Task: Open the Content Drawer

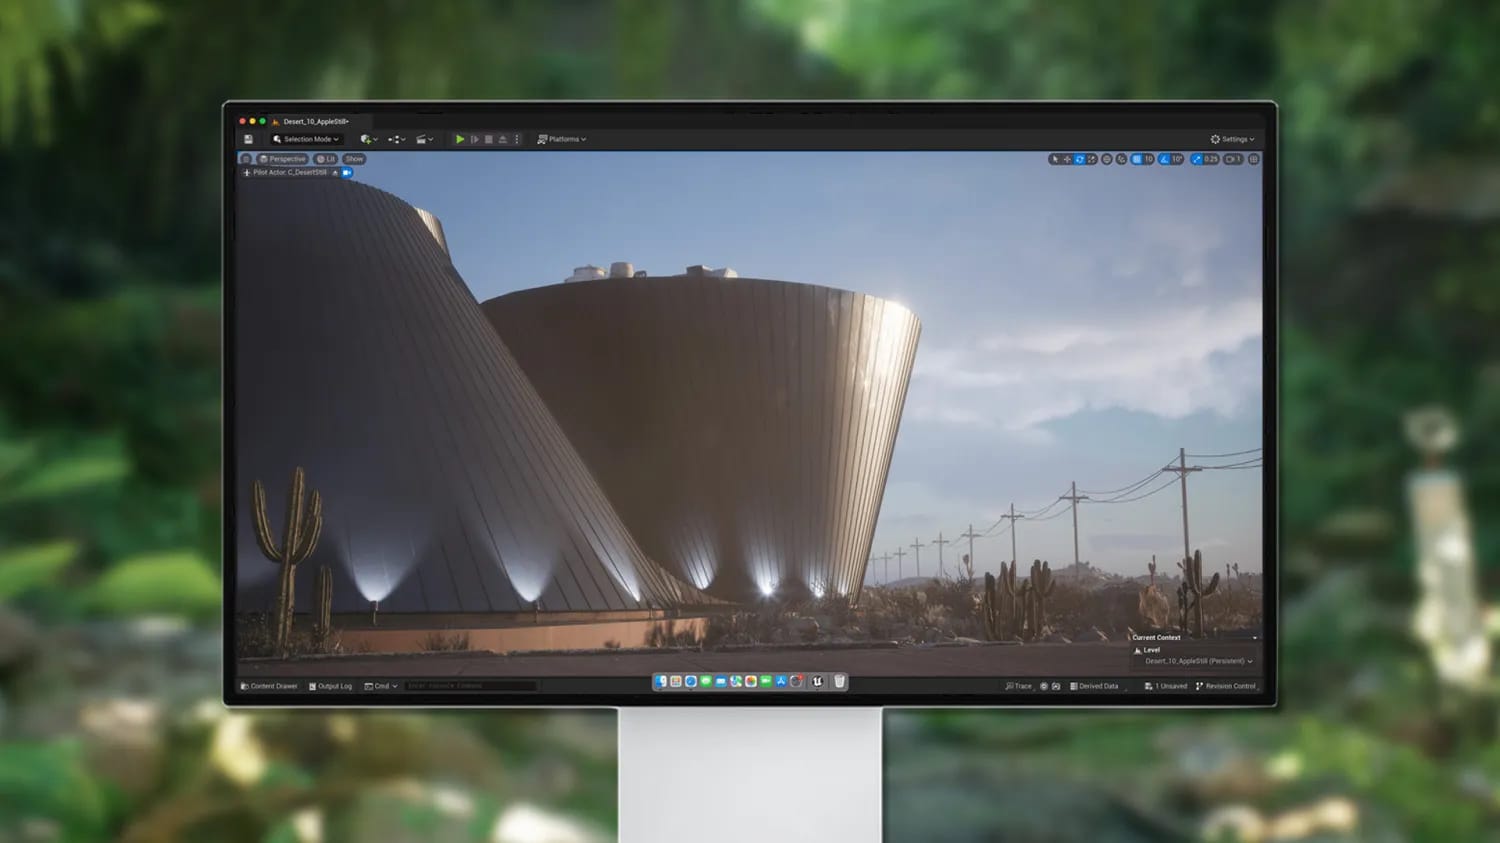Action: coord(270,686)
